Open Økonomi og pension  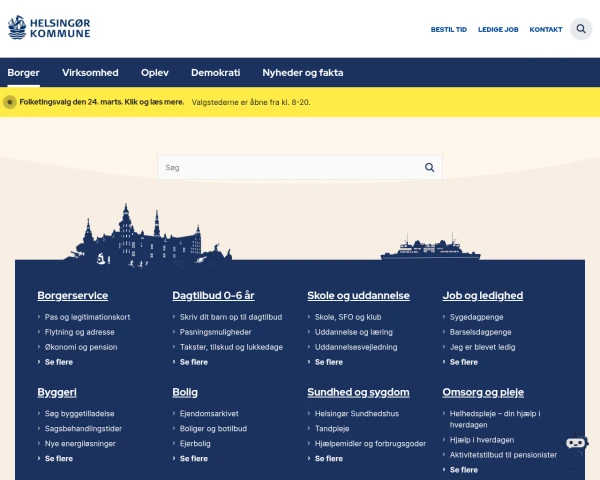click(81, 347)
